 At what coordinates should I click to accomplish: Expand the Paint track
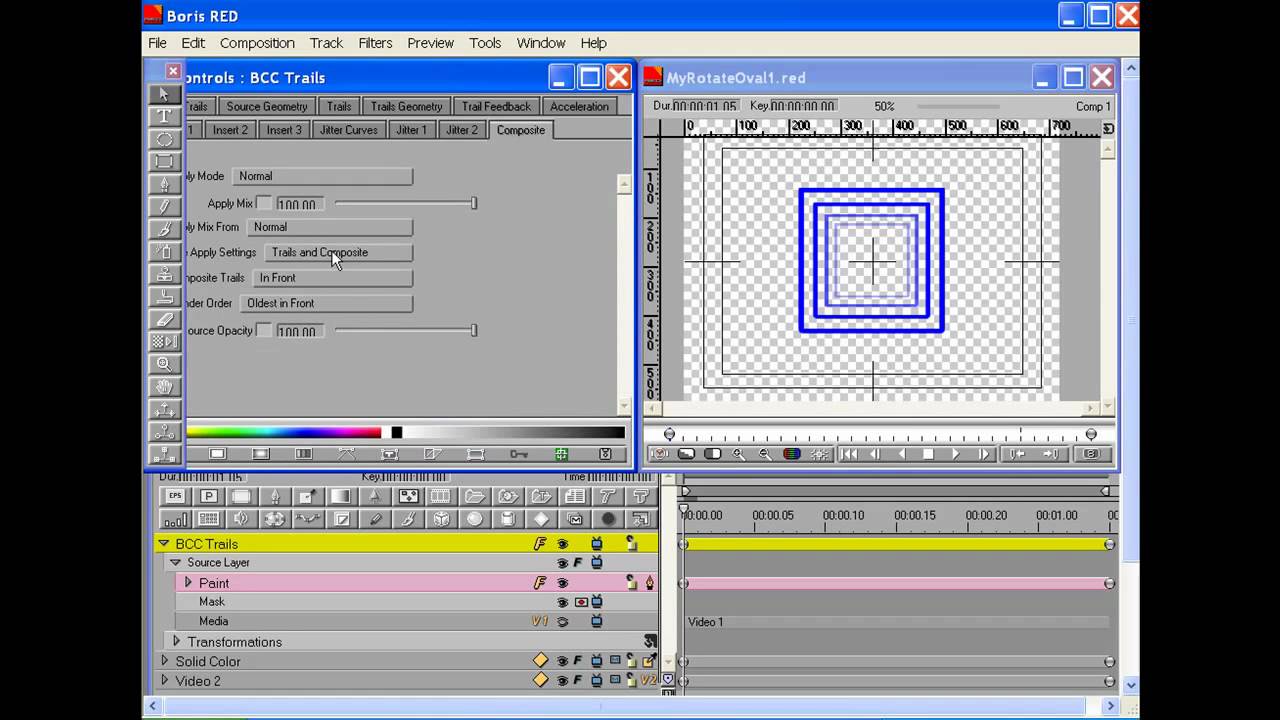tap(187, 582)
